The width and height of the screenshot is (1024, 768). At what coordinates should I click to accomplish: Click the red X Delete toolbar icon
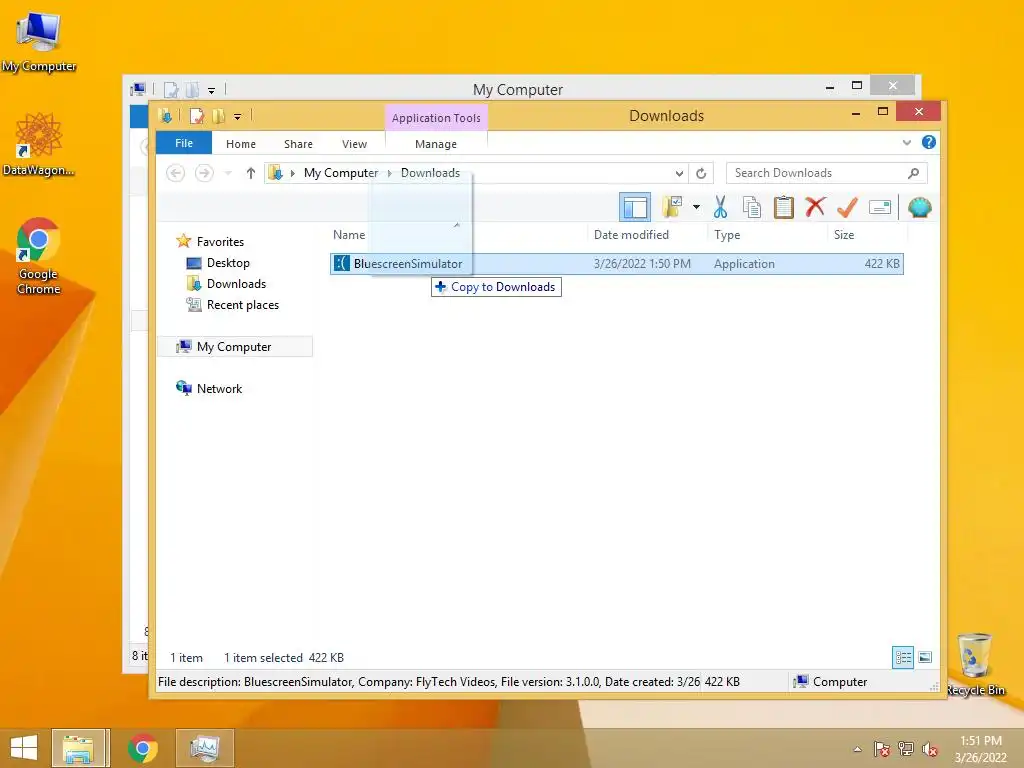coord(815,208)
